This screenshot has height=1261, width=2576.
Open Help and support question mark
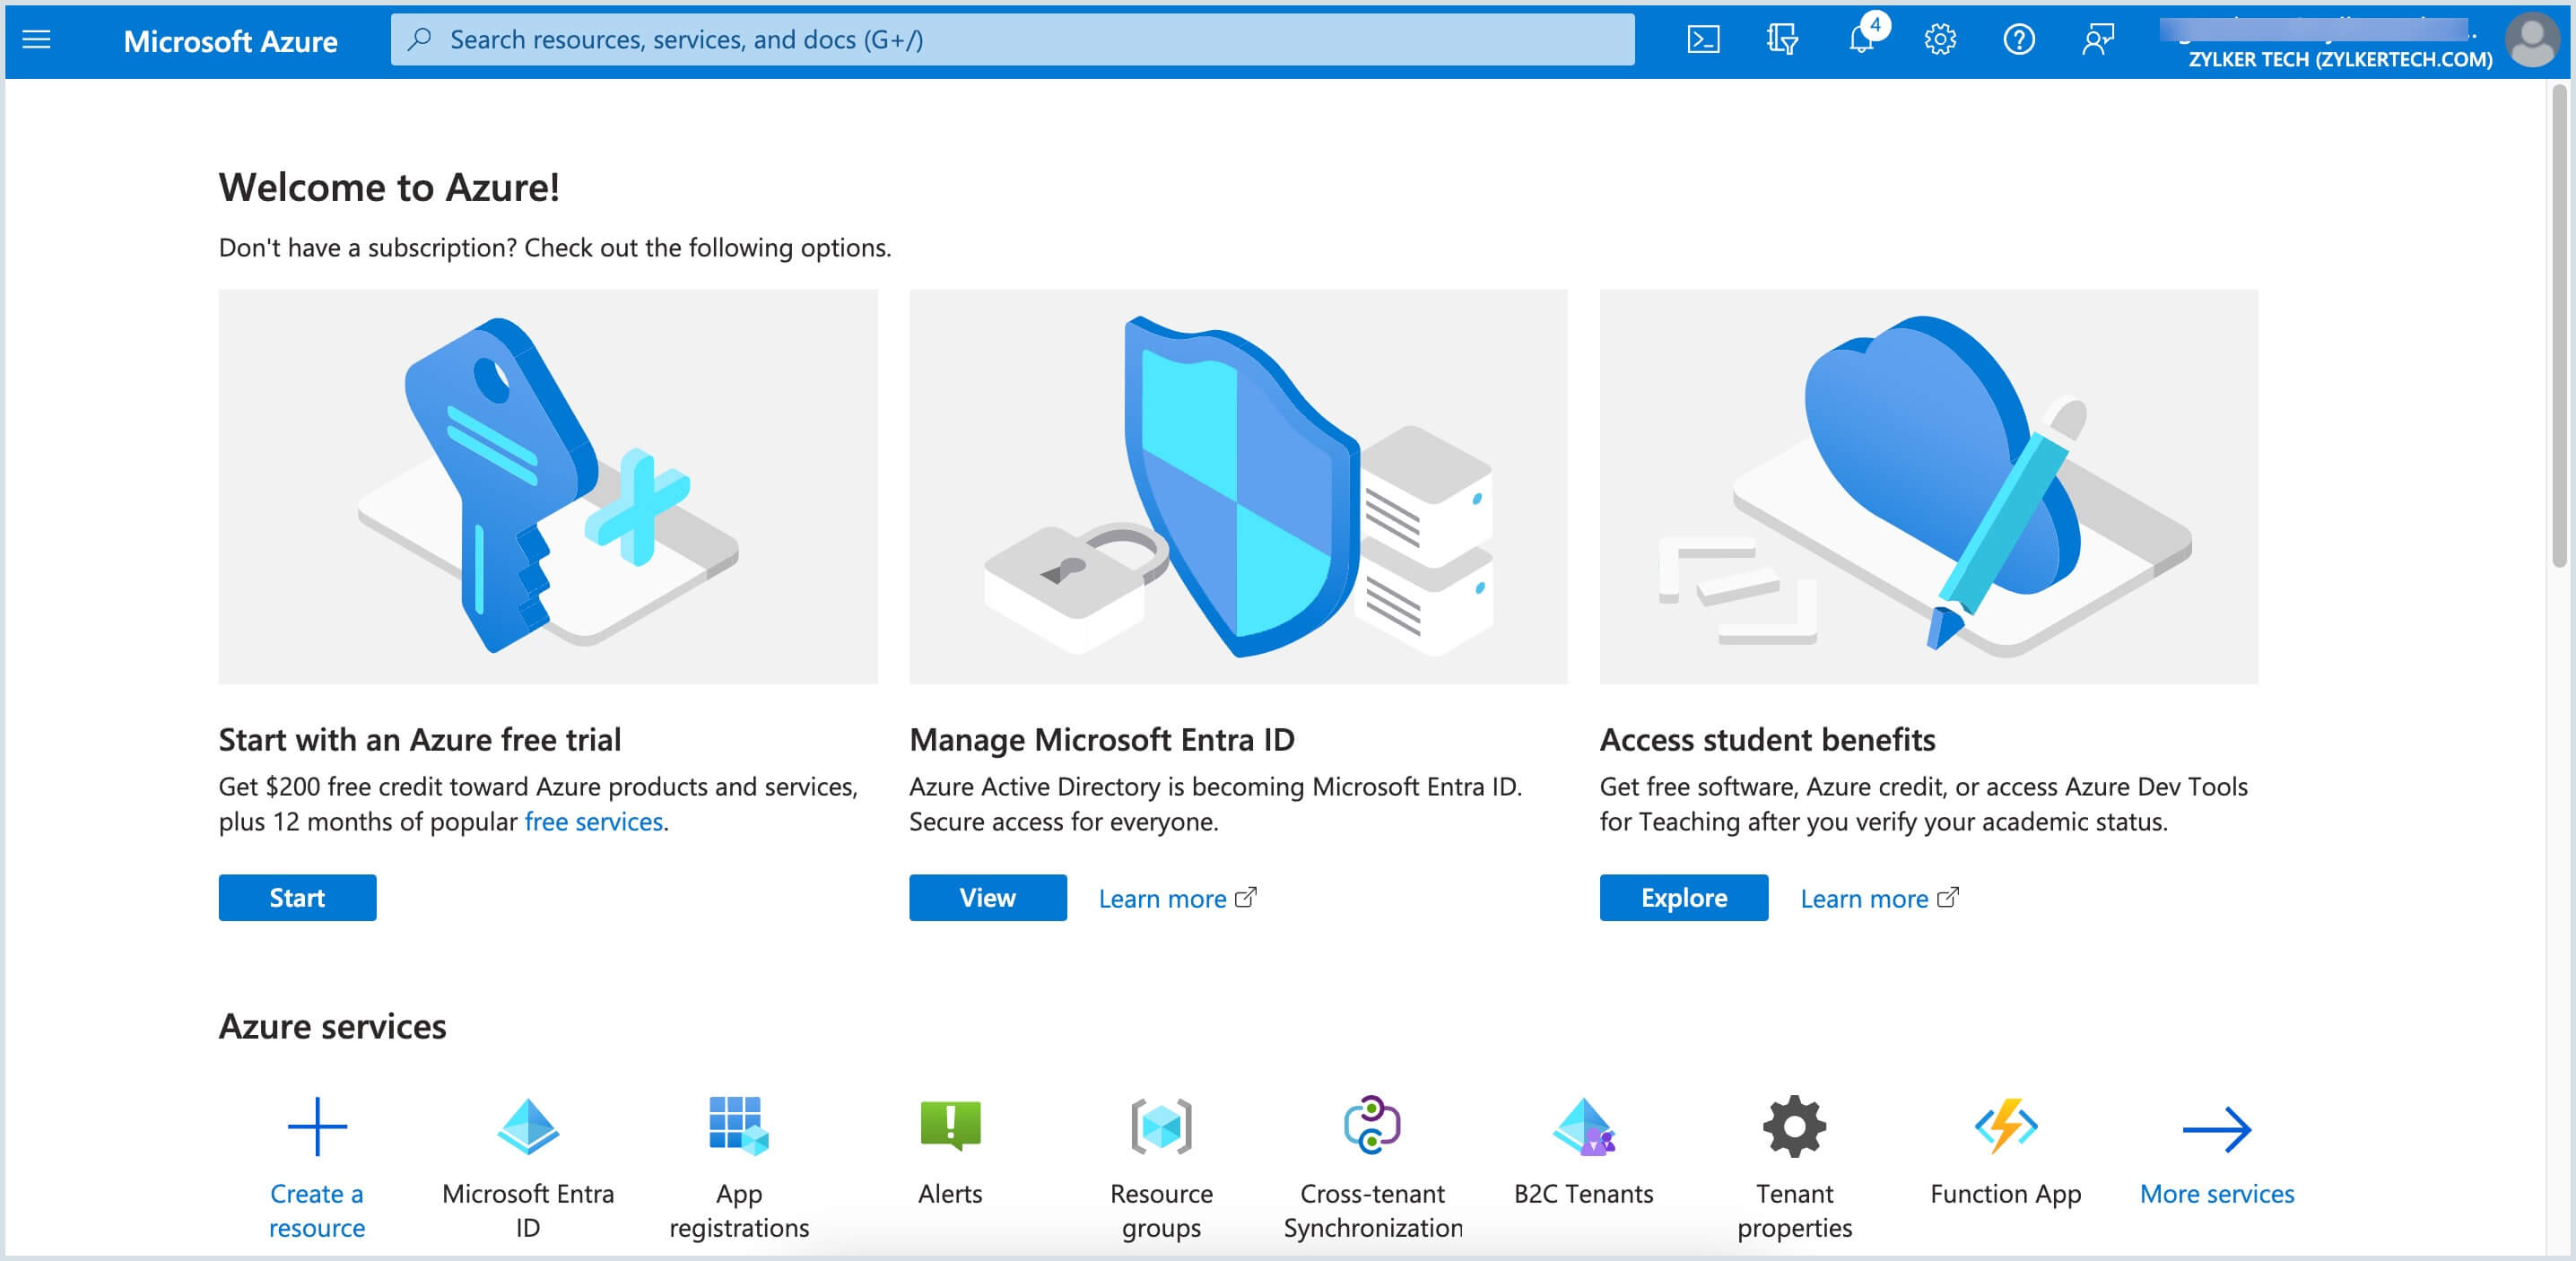2019,40
